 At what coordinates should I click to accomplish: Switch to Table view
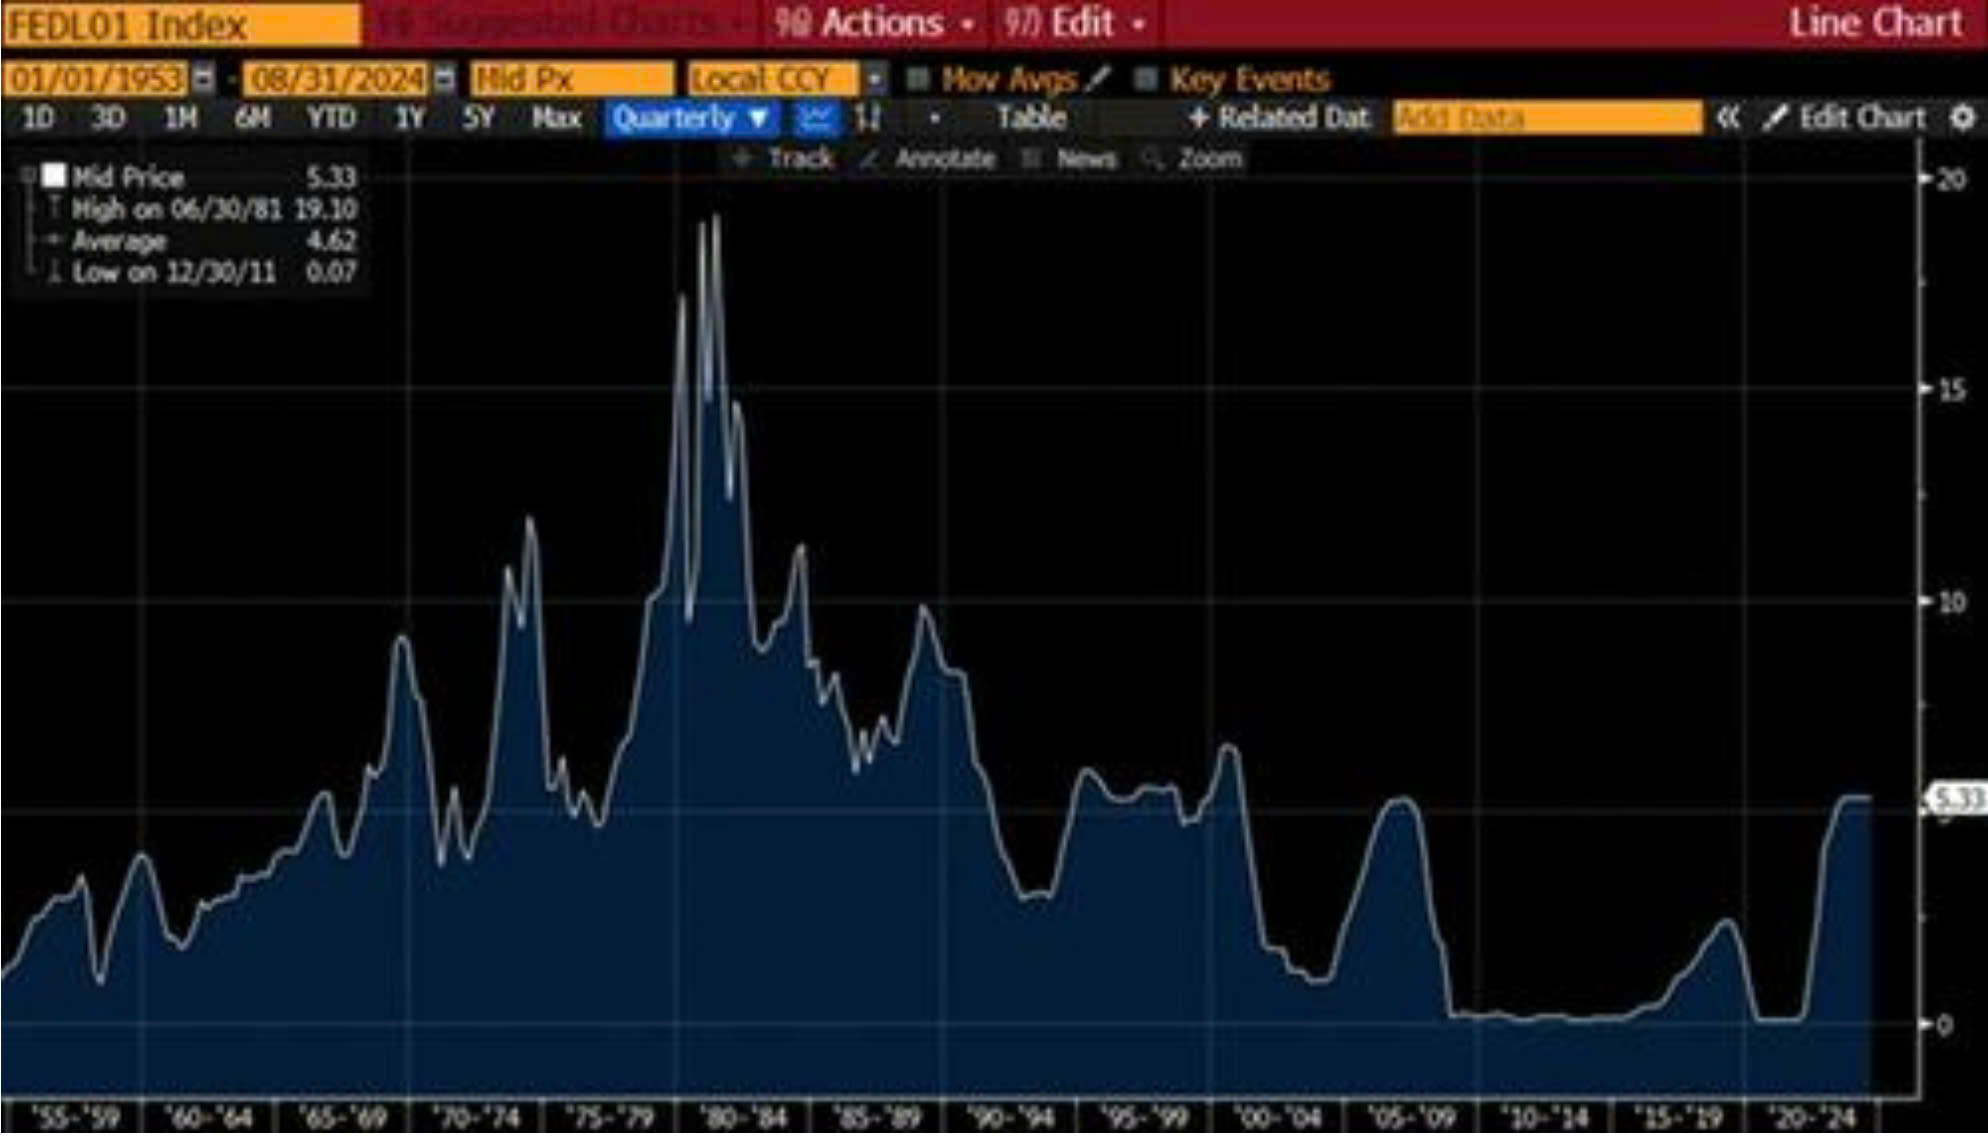(1031, 118)
